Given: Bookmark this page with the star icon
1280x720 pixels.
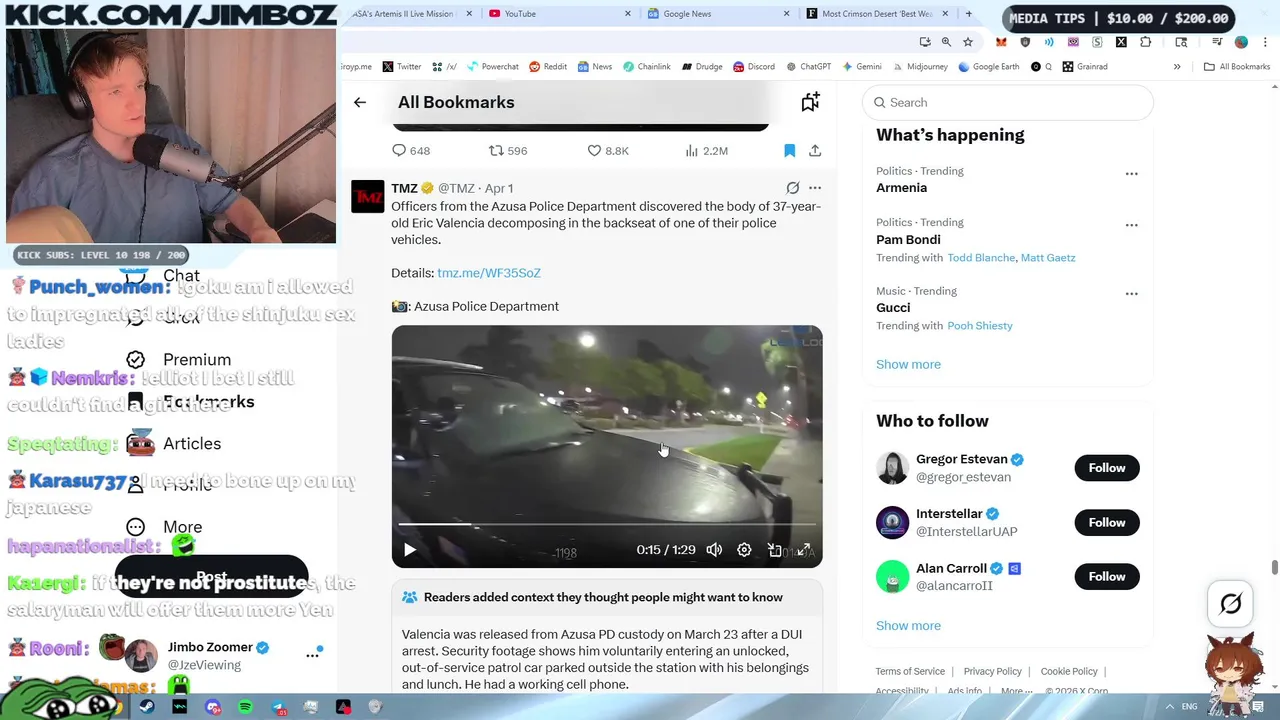Looking at the screenshot, I should click(x=967, y=42).
